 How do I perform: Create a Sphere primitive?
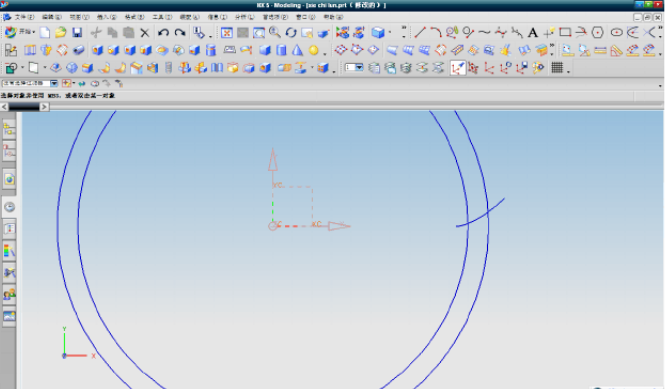(x=313, y=50)
